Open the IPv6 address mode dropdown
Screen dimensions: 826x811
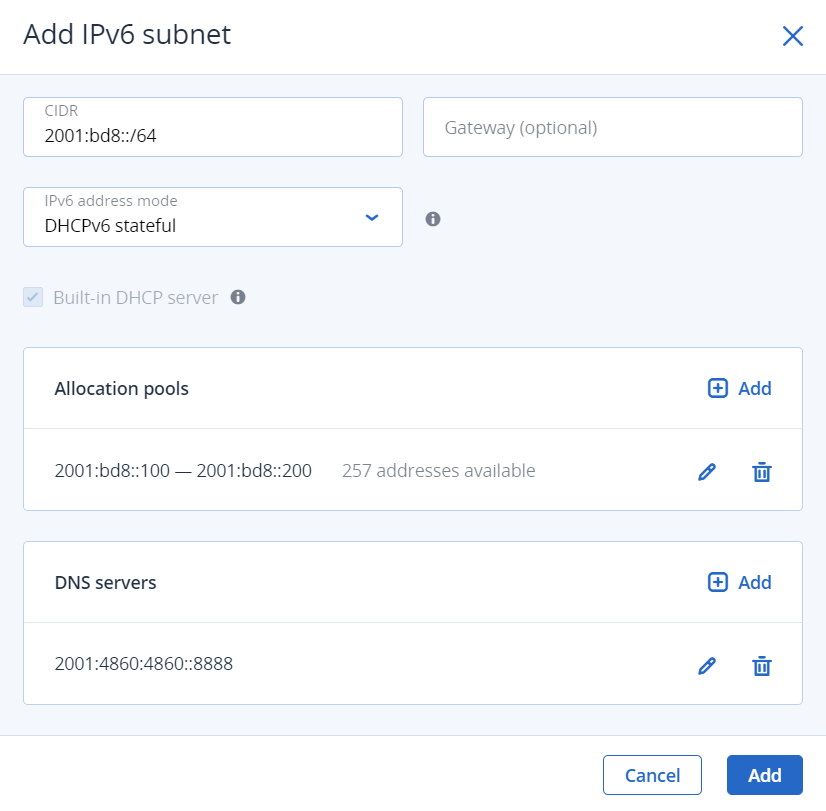(x=212, y=217)
